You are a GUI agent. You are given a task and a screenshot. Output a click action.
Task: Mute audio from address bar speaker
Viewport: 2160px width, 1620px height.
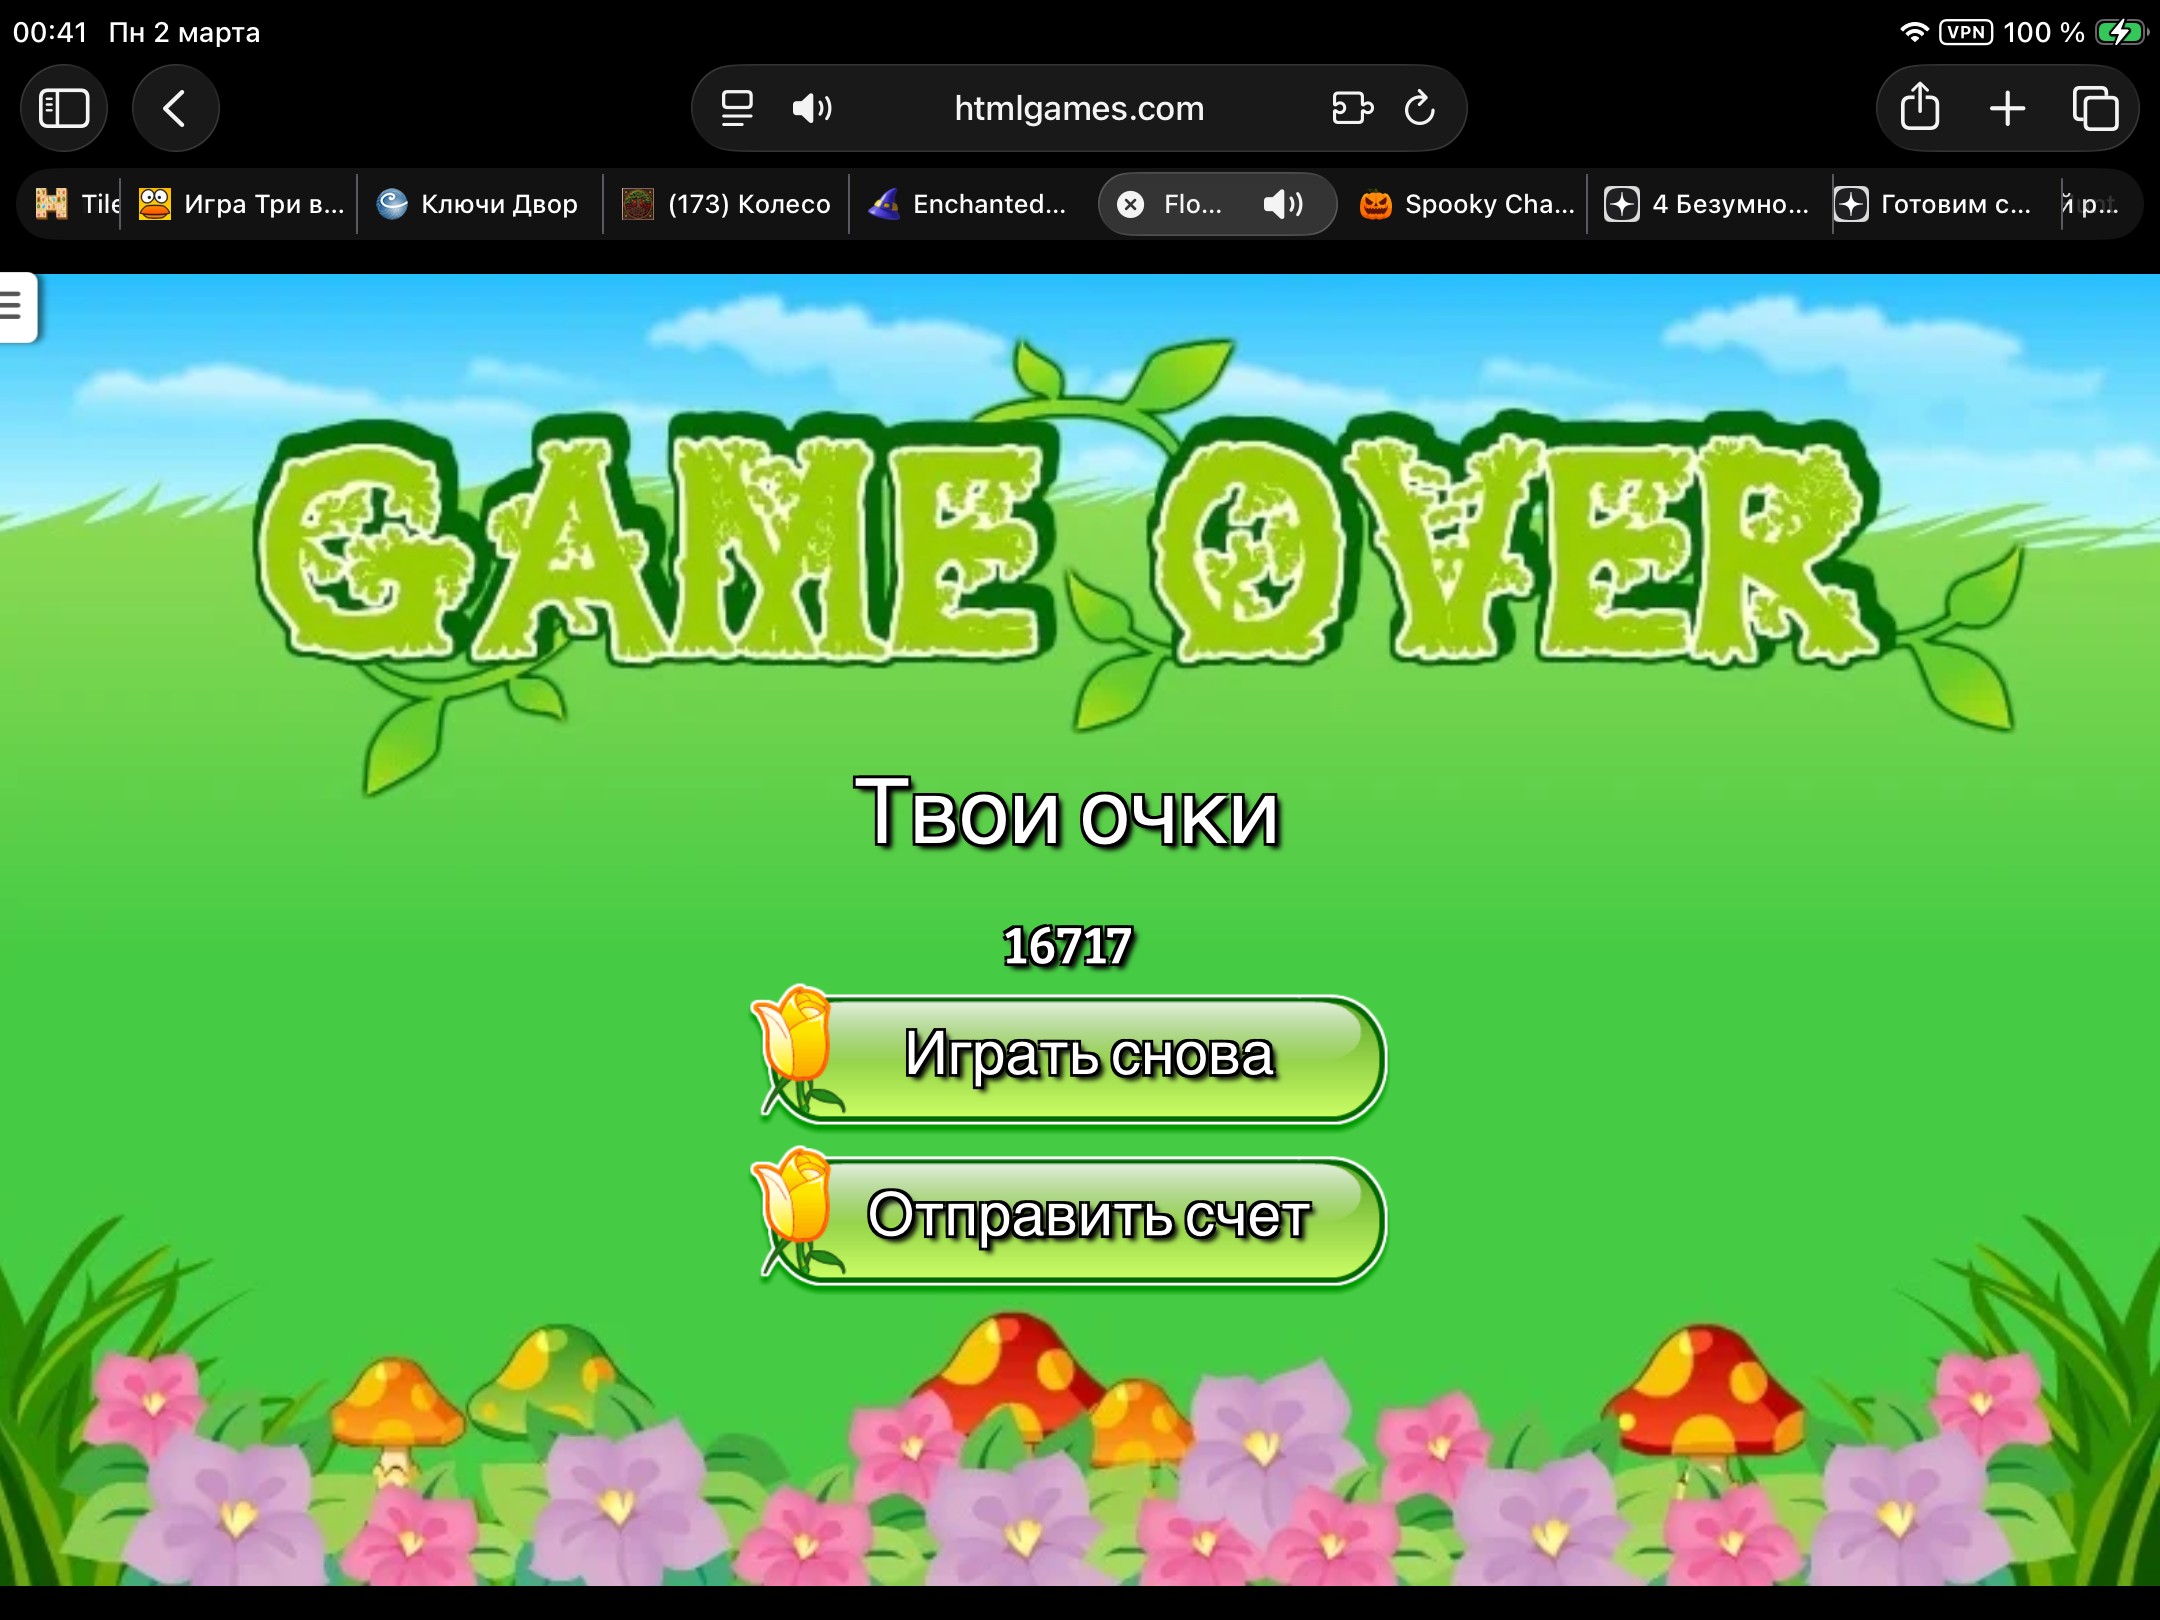click(x=811, y=108)
